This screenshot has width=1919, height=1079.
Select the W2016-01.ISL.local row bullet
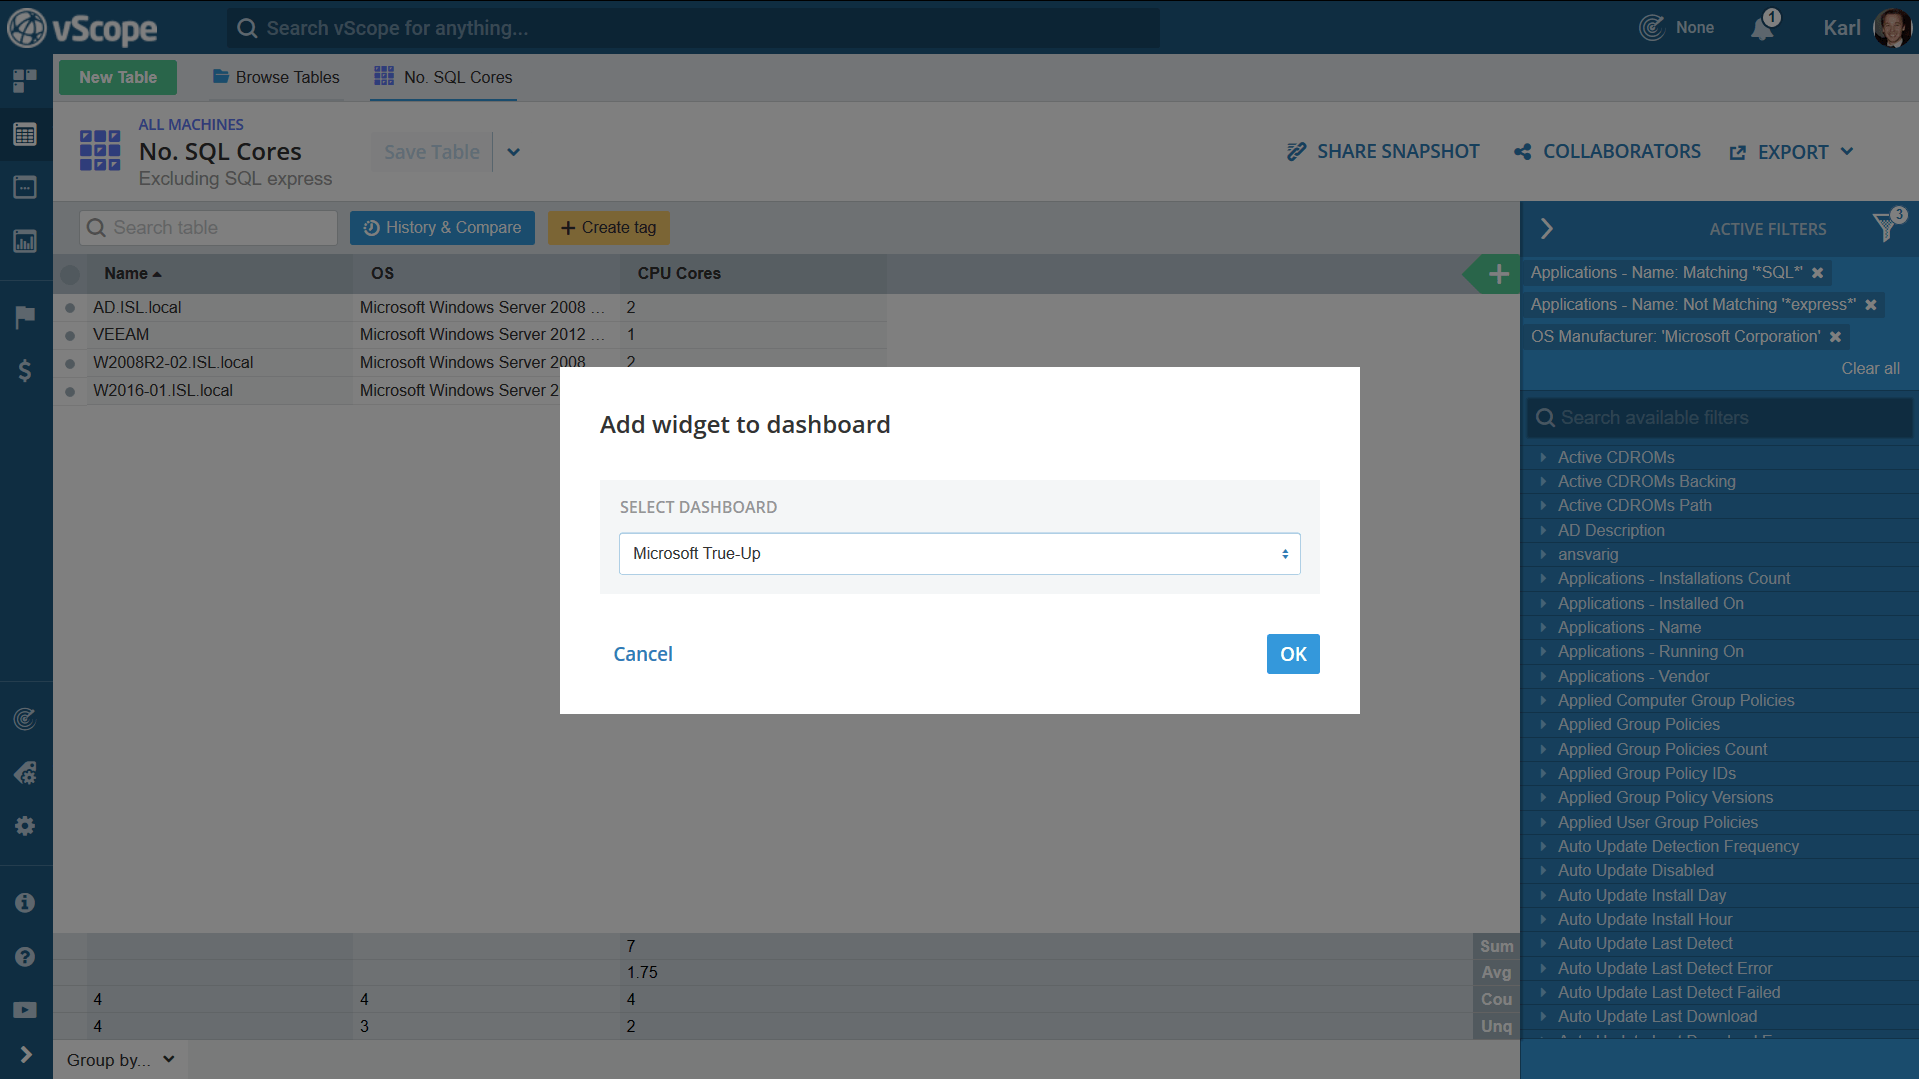[70, 391]
